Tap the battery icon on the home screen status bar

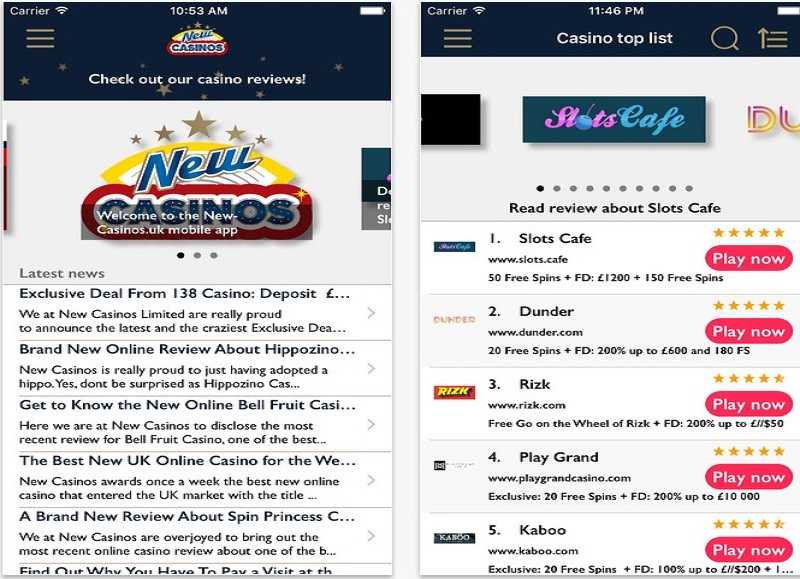coord(373,11)
